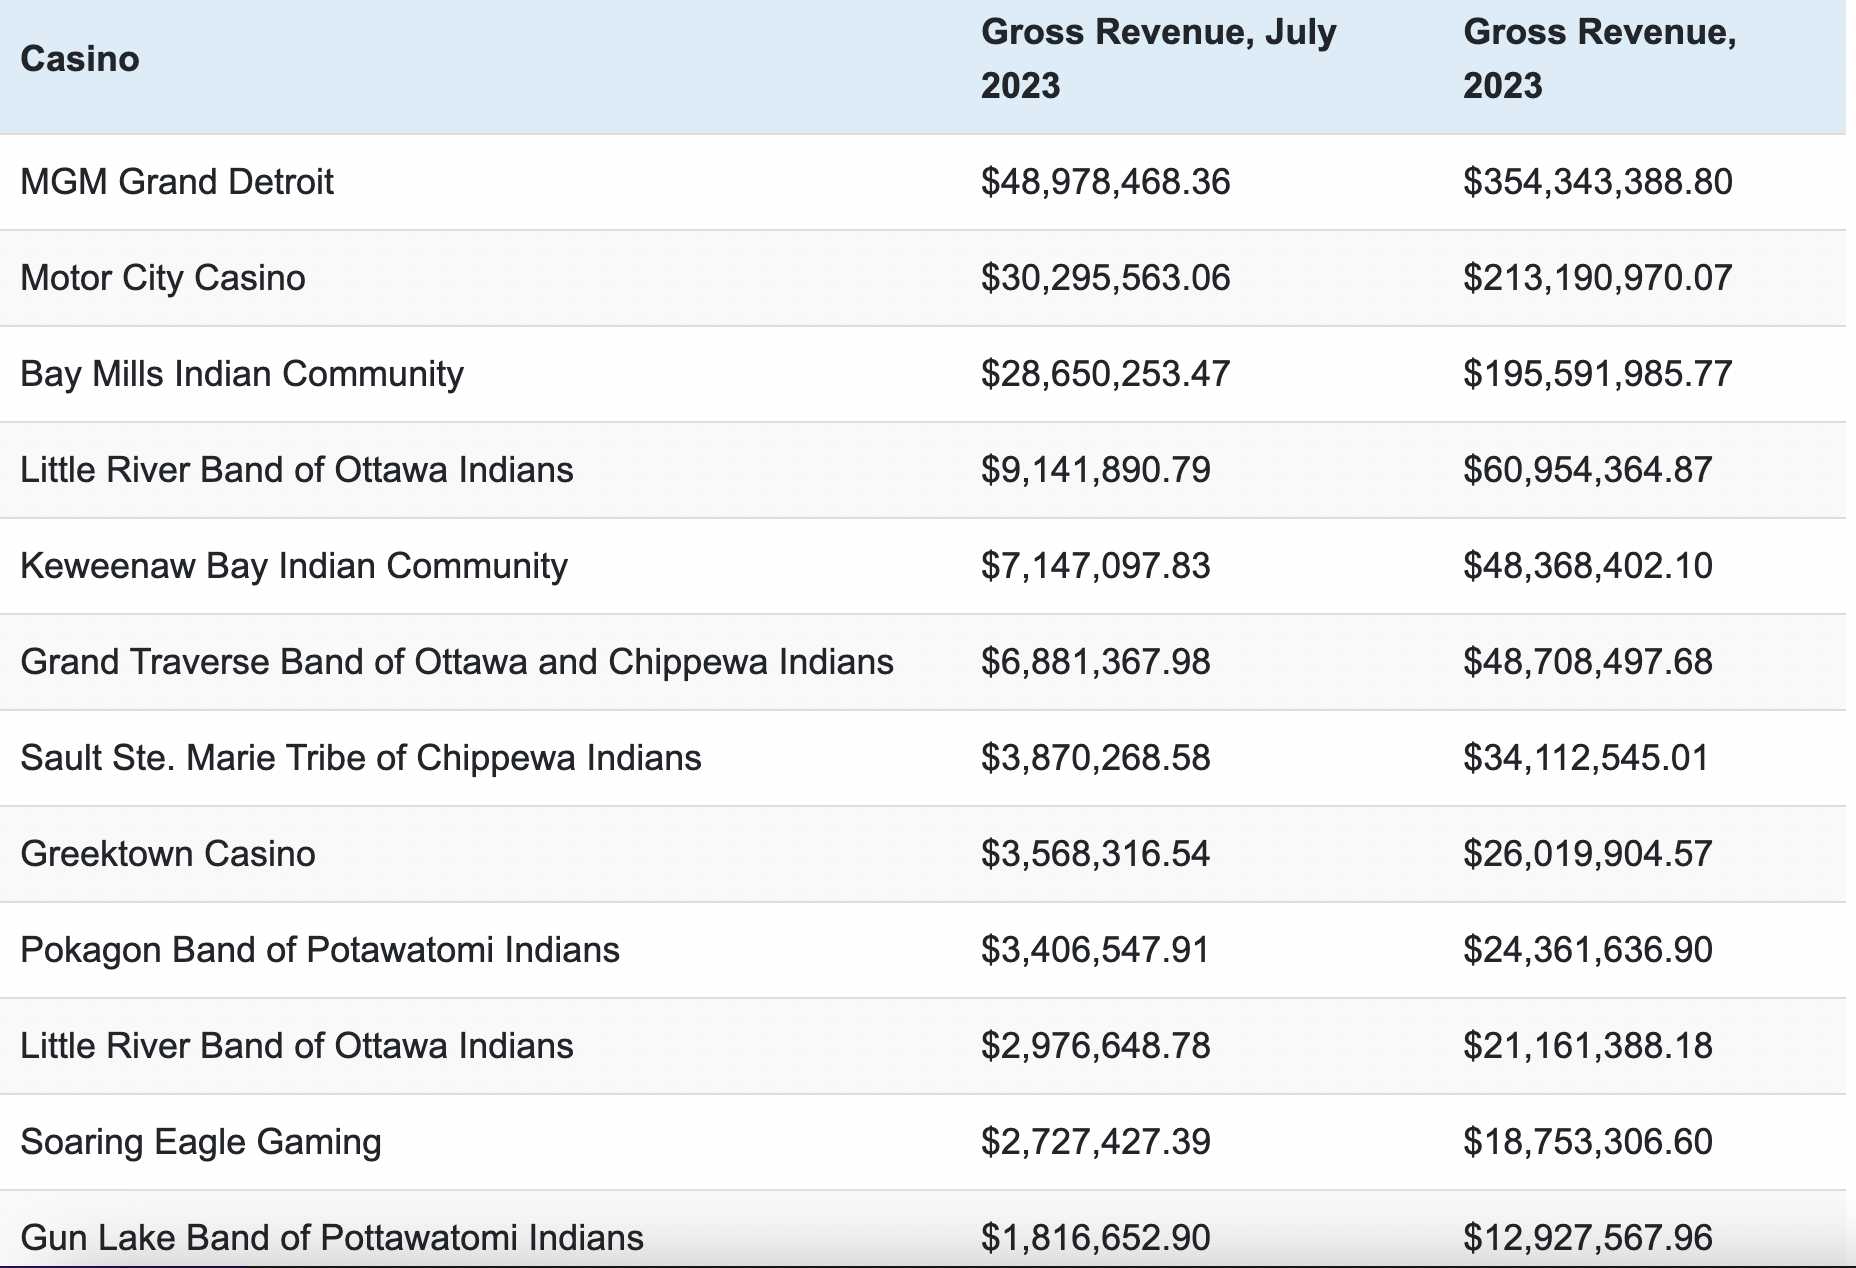
Task: Select Pokagon Band of Potawatomi Indians name
Action: click(x=320, y=950)
